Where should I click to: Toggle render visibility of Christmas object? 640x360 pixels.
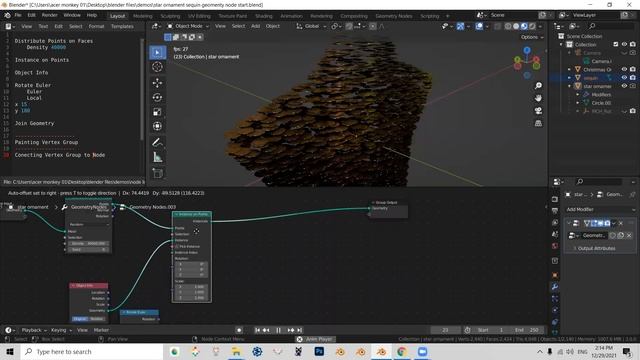point(633,69)
